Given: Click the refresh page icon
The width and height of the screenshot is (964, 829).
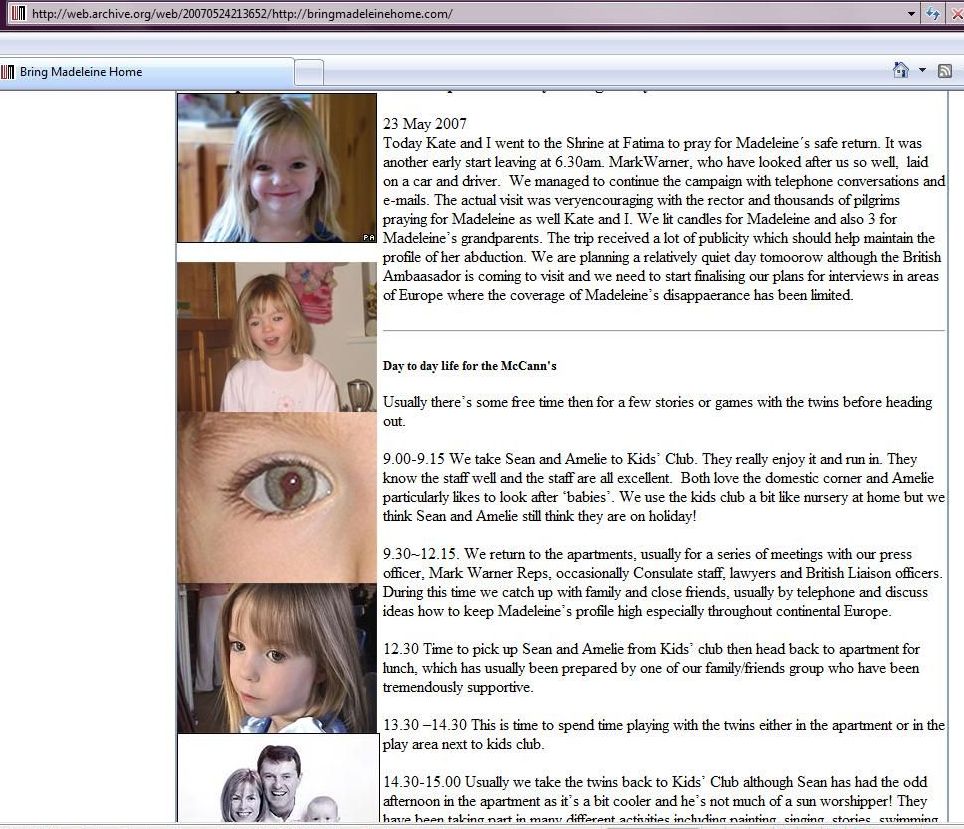Looking at the screenshot, I should coord(933,14).
